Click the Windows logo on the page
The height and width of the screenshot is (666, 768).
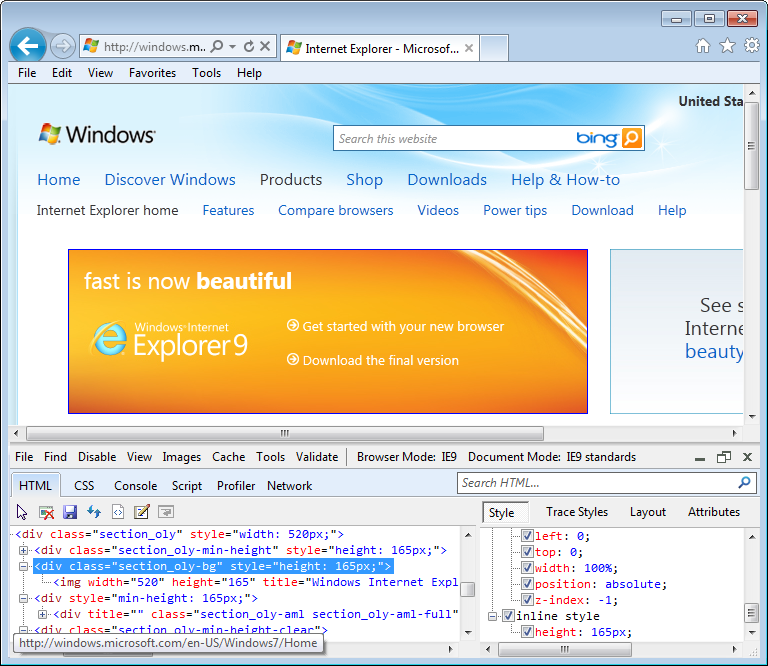pyautogui.click(x=97, y=134)
